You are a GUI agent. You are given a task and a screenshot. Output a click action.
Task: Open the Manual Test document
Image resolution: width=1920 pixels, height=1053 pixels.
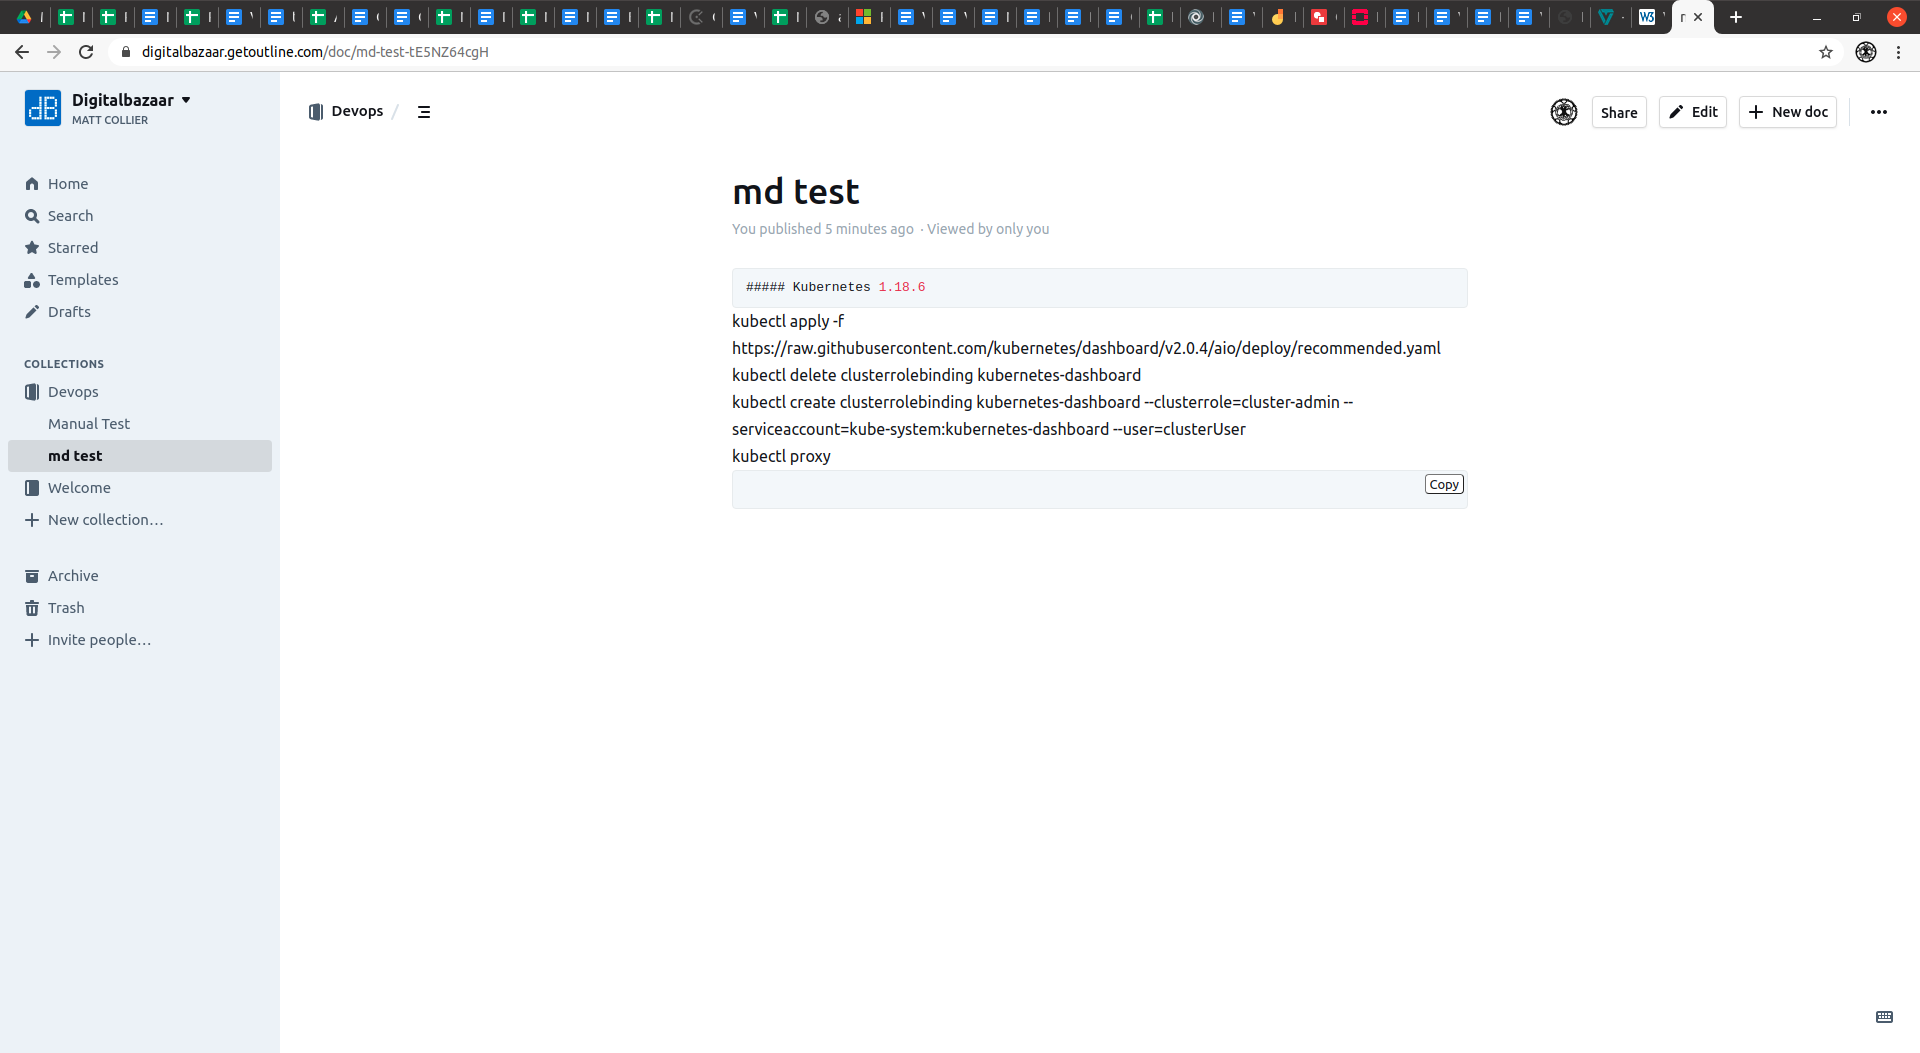tap(89, 424)
